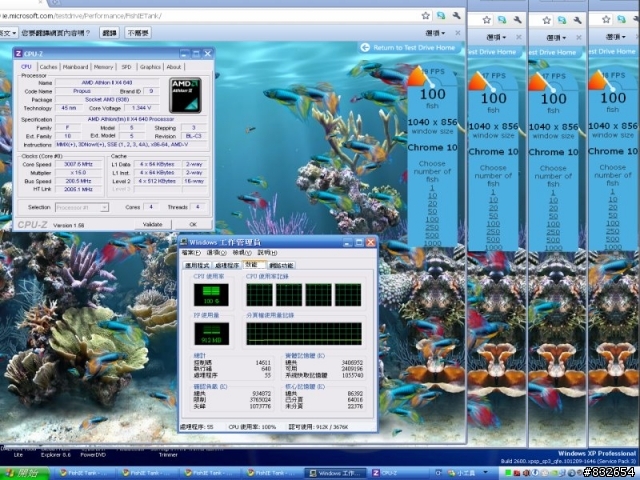Image resolution: width=640 pixels, height=480 pixels.
Task: Open the 選項(O) menu in Task Manager
Action: click(x=216, y=253)
